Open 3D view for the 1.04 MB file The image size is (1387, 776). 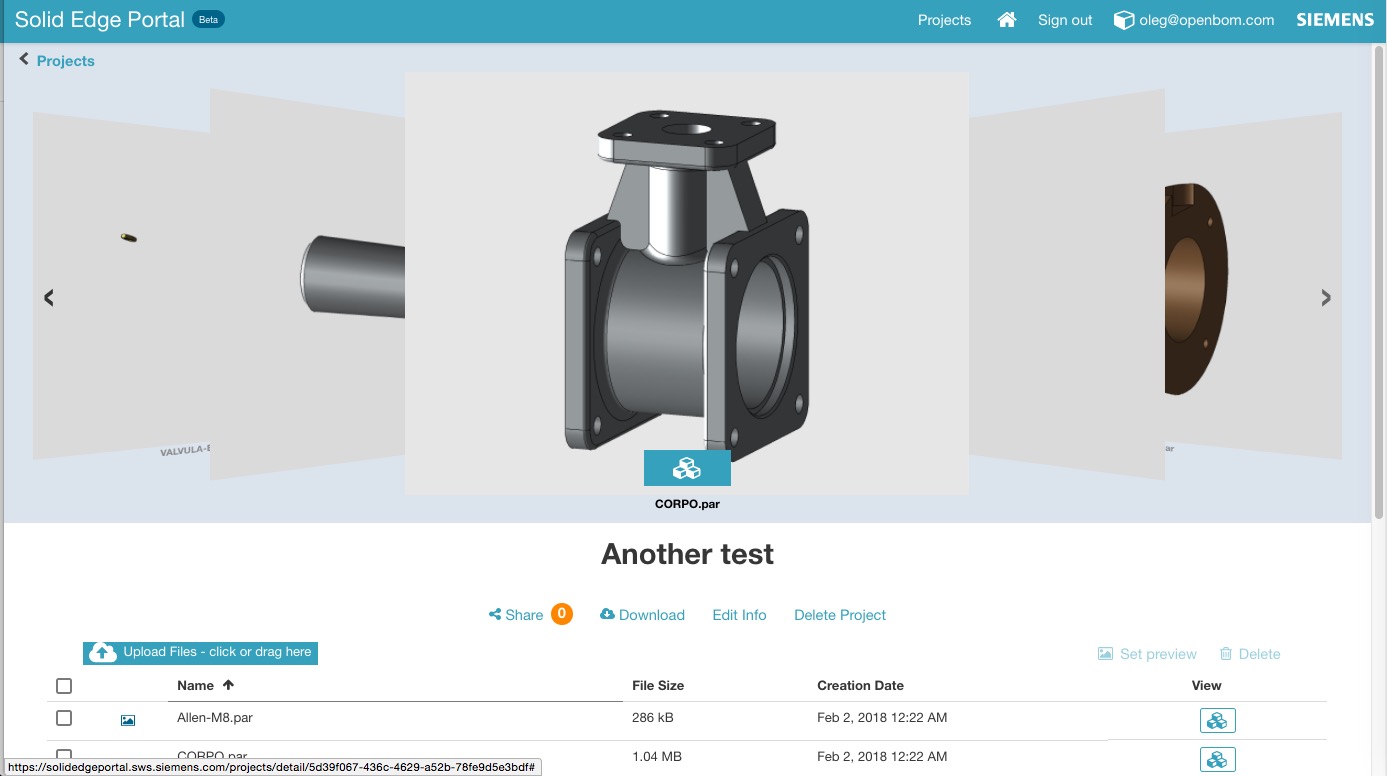(1217, 760)
